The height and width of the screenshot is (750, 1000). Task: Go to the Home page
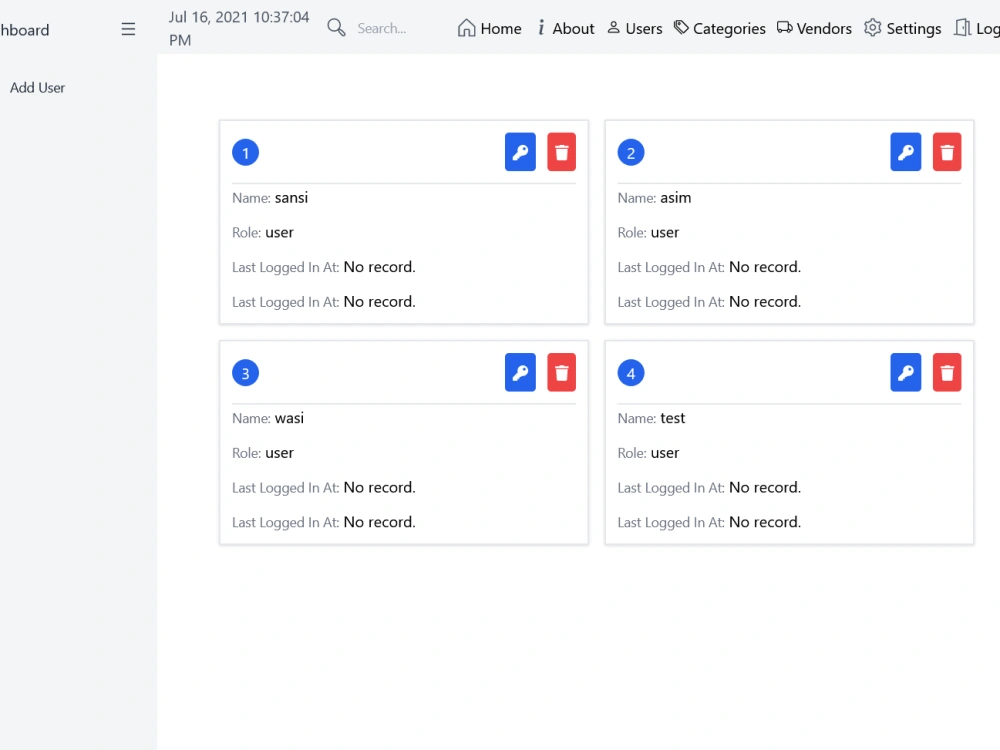[x=489, y=29]
